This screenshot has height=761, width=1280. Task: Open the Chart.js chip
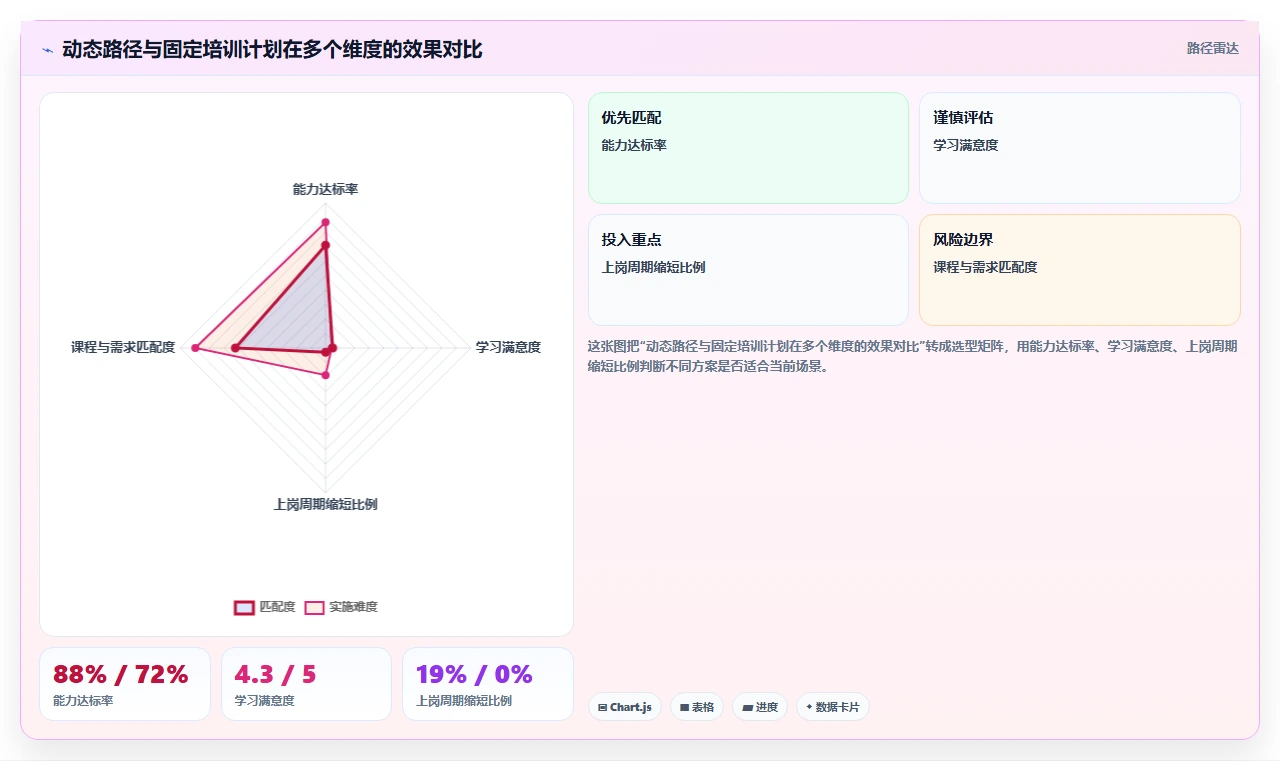click(x=625, y=707)
